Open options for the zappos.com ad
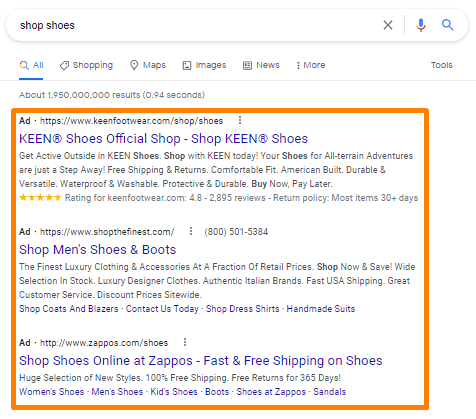Image resolution: width=476 pixels, height=419 pixels. 185,342
